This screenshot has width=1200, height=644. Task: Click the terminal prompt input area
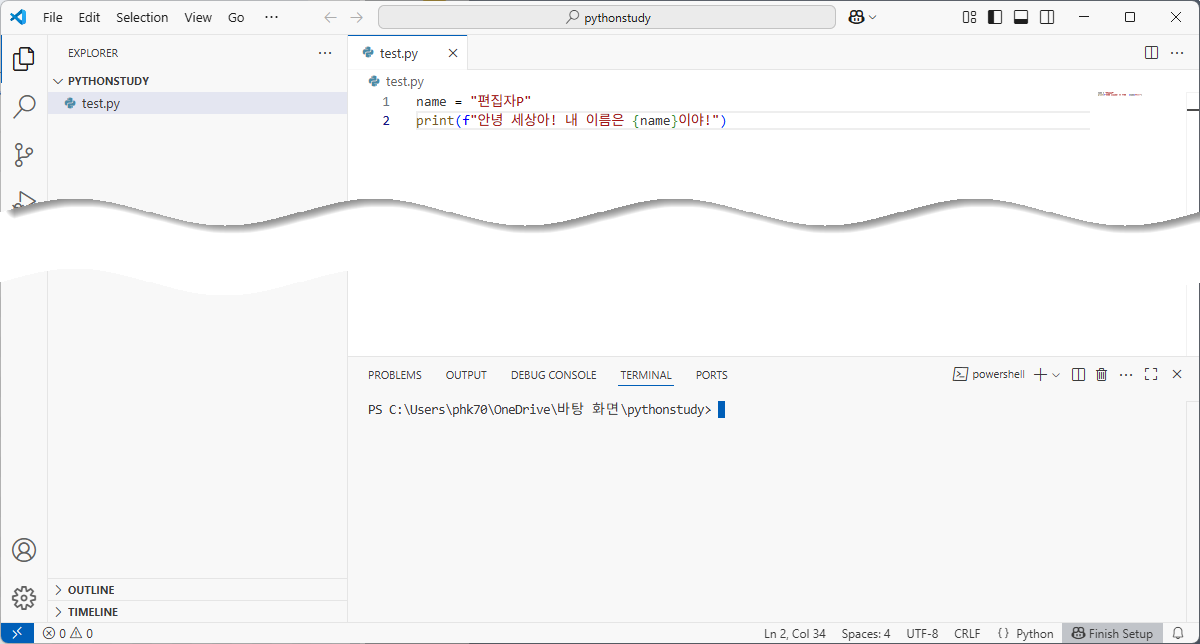coord(720,409)
